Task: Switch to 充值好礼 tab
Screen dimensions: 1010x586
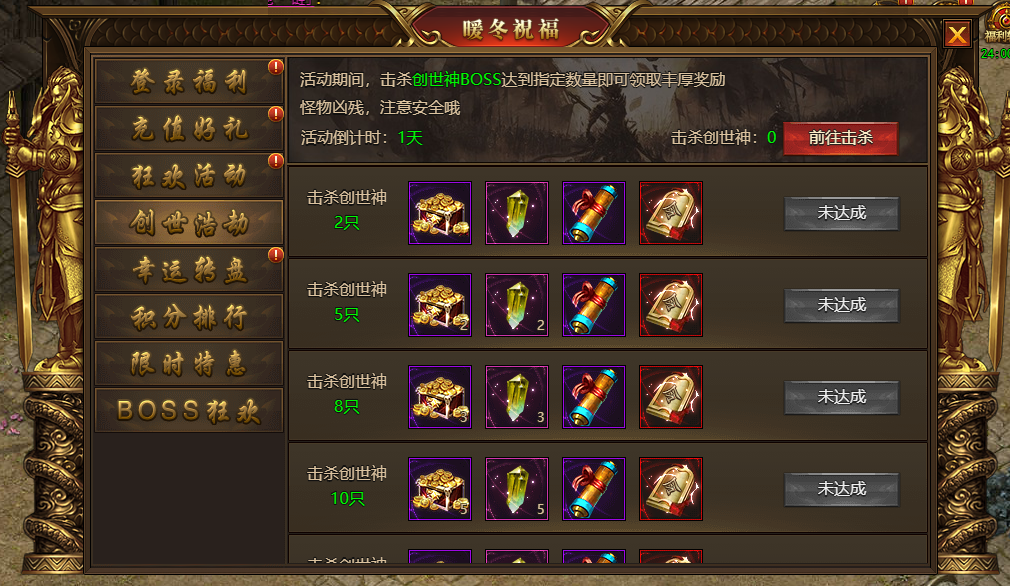Action: (189, 129)
